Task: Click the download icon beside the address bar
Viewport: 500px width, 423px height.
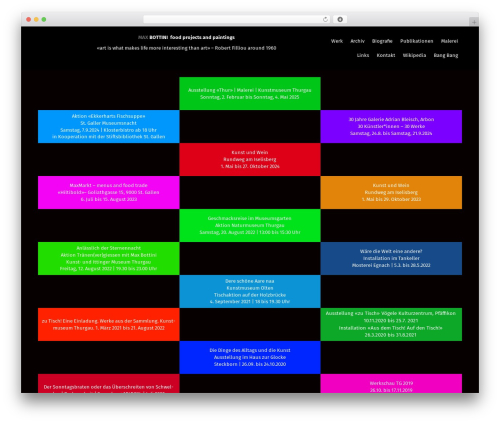Action: coord(340,19)
